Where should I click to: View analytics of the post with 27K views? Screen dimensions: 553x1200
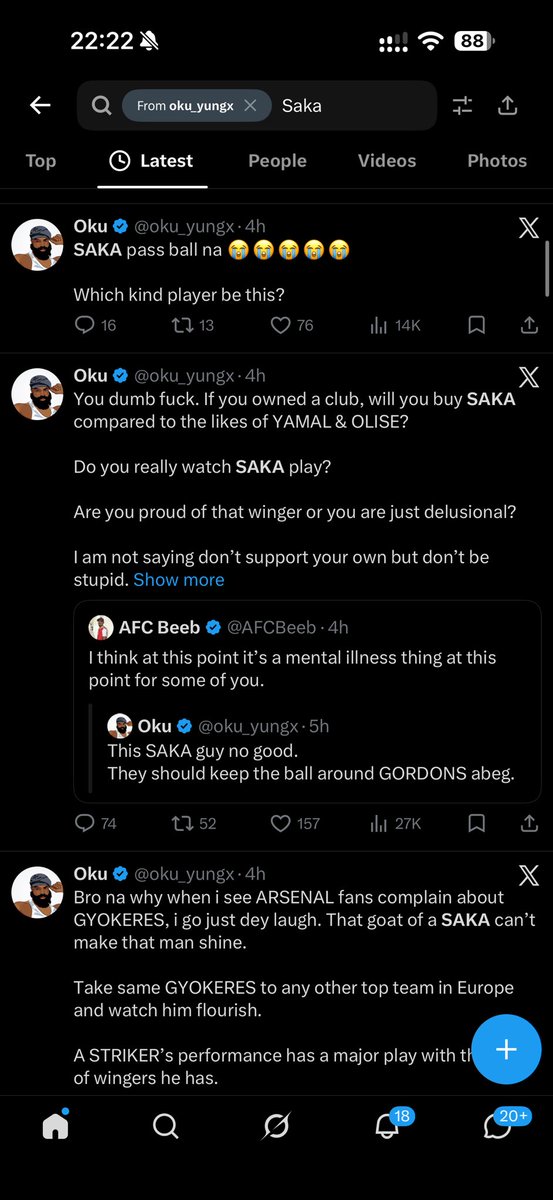tap(396, 823)
